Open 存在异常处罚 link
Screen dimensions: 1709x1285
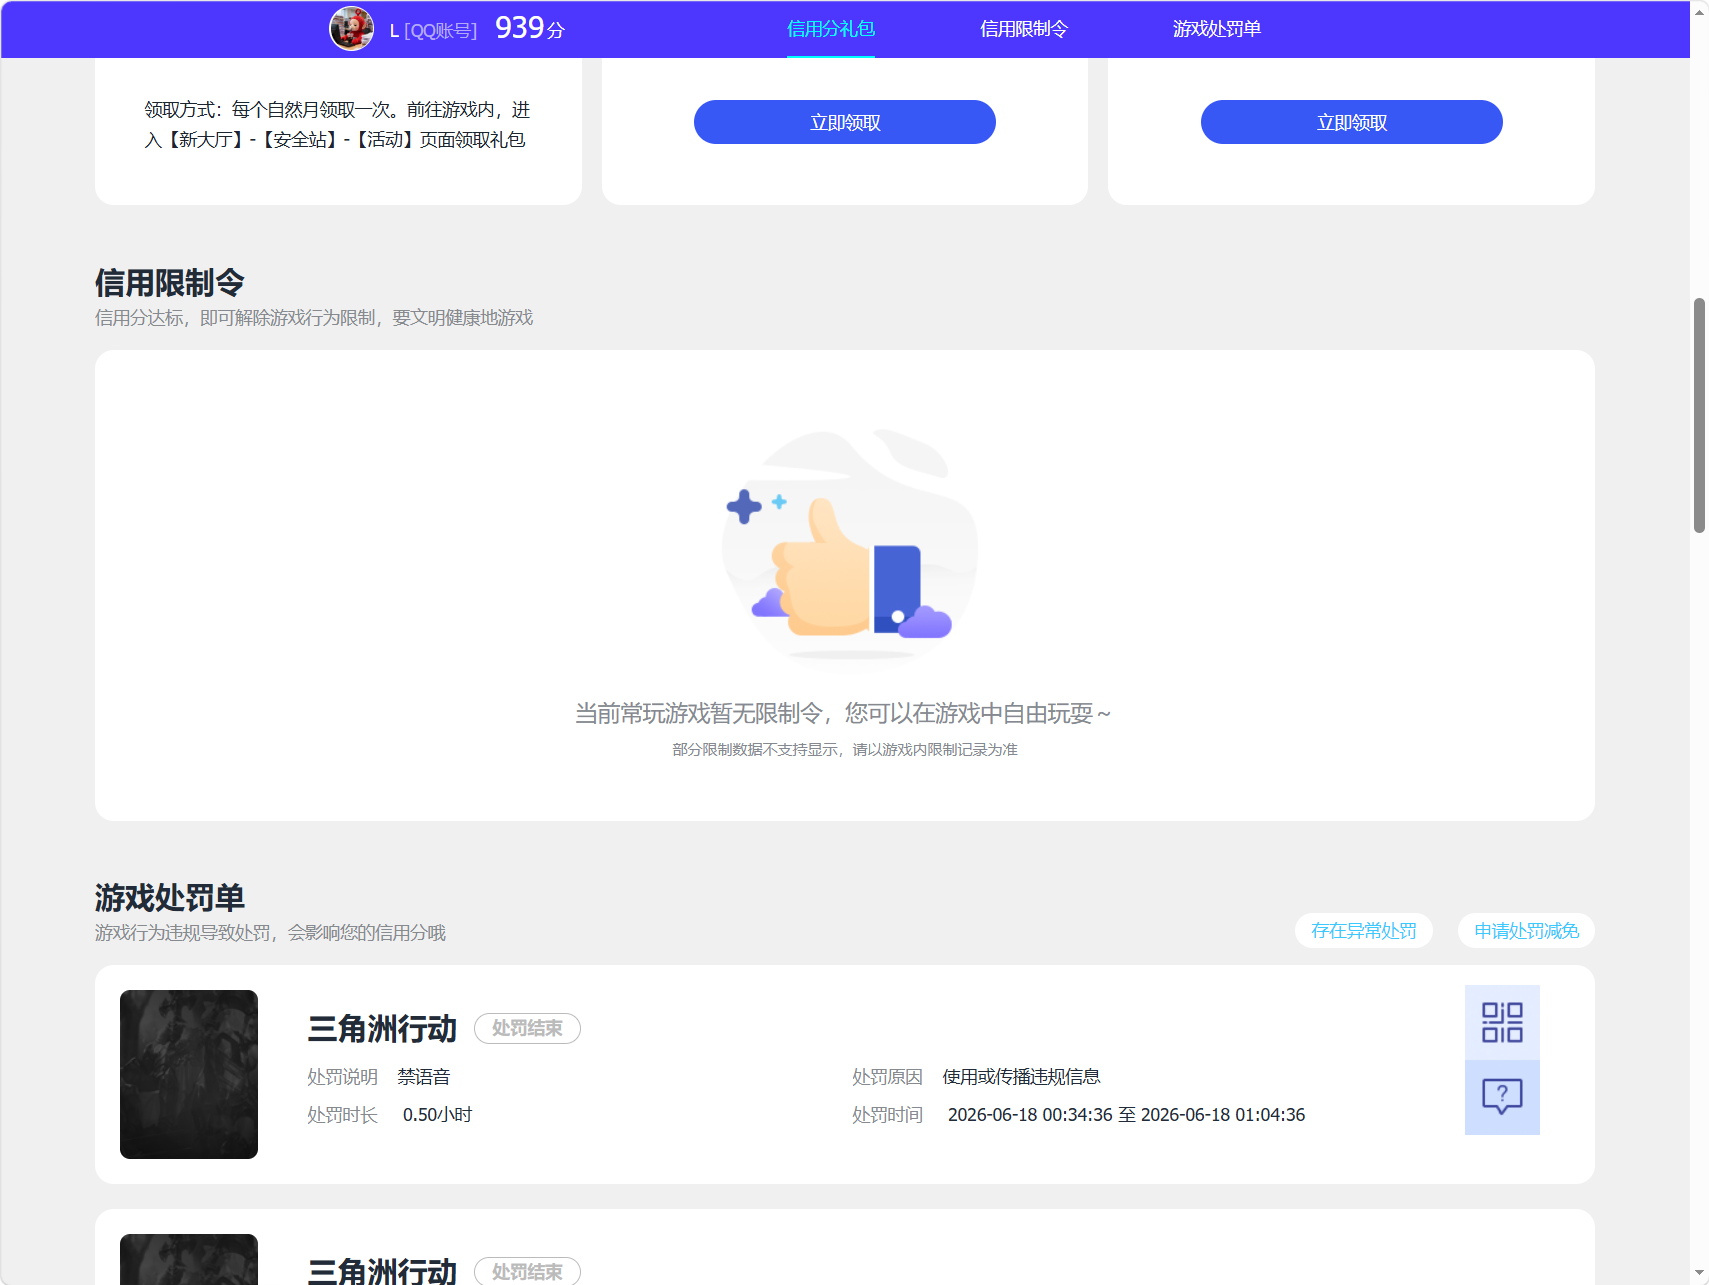click(x=1364, y=931)
